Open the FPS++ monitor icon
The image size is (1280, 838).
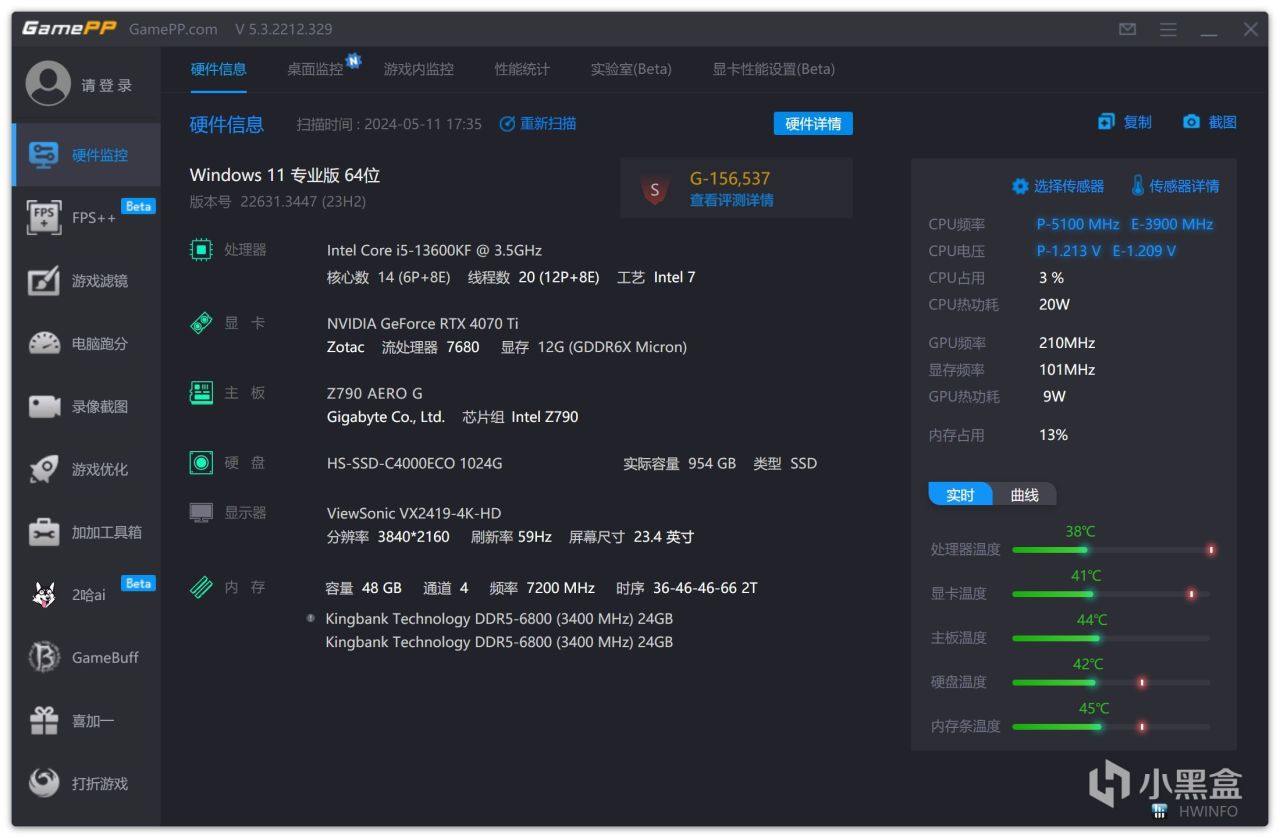click(44, 217)
